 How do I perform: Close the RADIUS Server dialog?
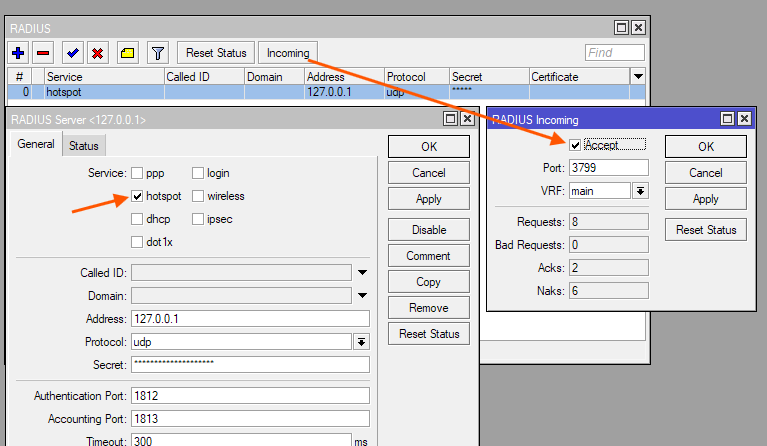coord(468,118)
